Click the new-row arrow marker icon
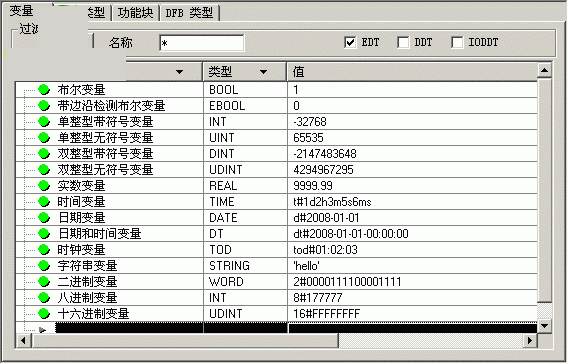The image size is (568, 364). 43,329
